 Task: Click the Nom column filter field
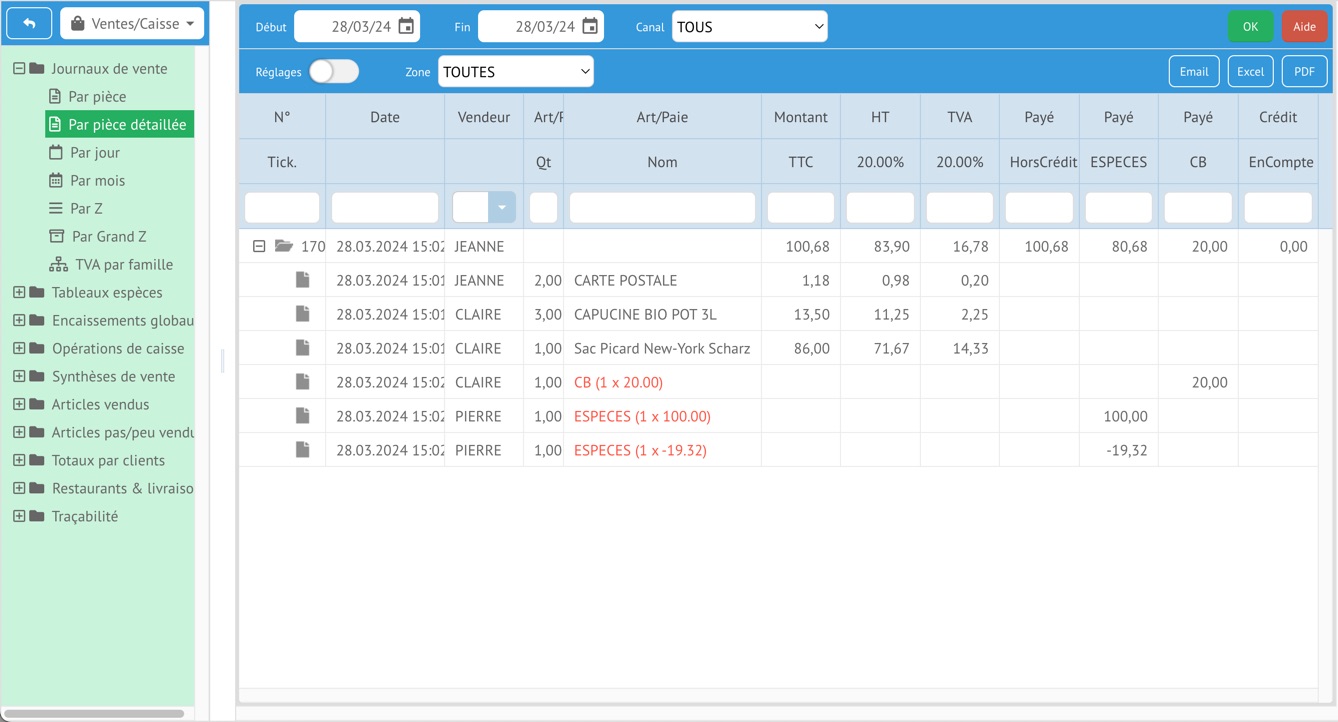(662, 207)
